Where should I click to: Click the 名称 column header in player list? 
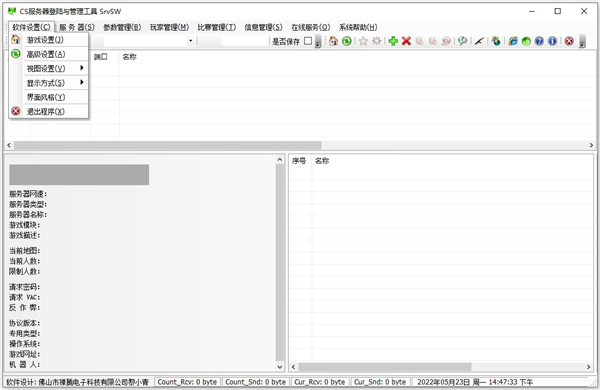pyautogui.click(x=322, y=161)
